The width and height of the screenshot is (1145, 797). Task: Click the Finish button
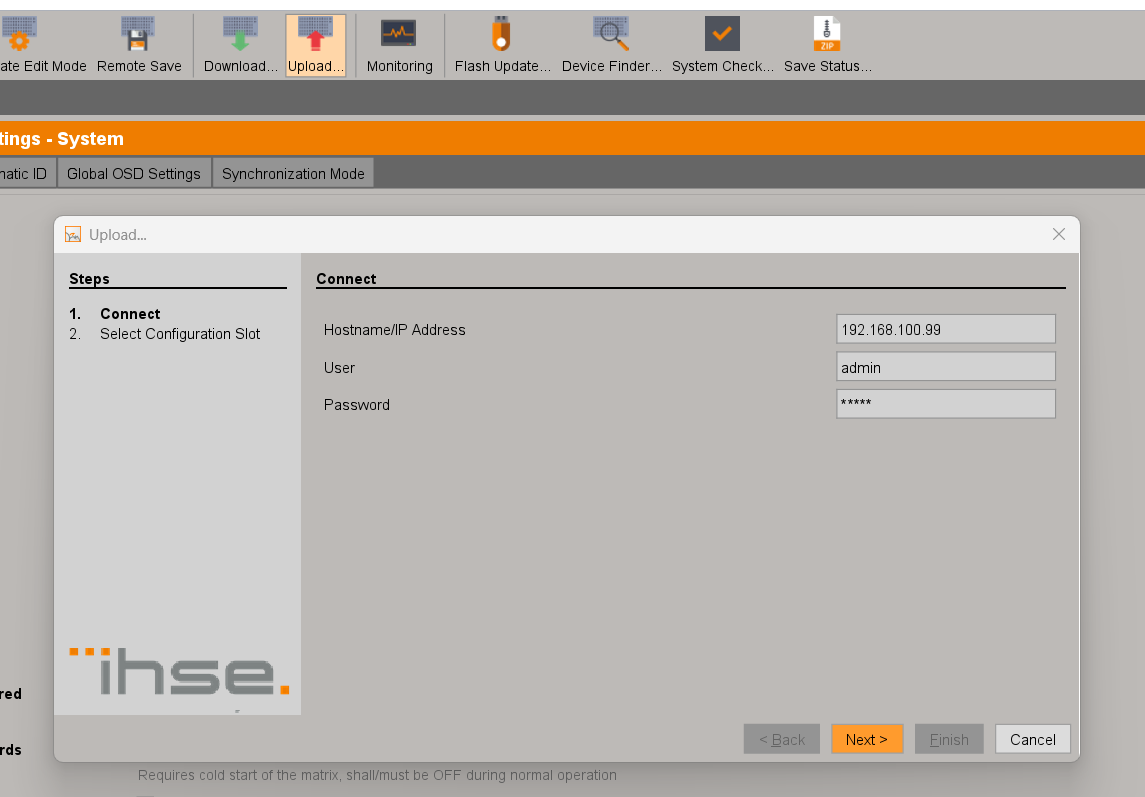click(x=949, y=739)
